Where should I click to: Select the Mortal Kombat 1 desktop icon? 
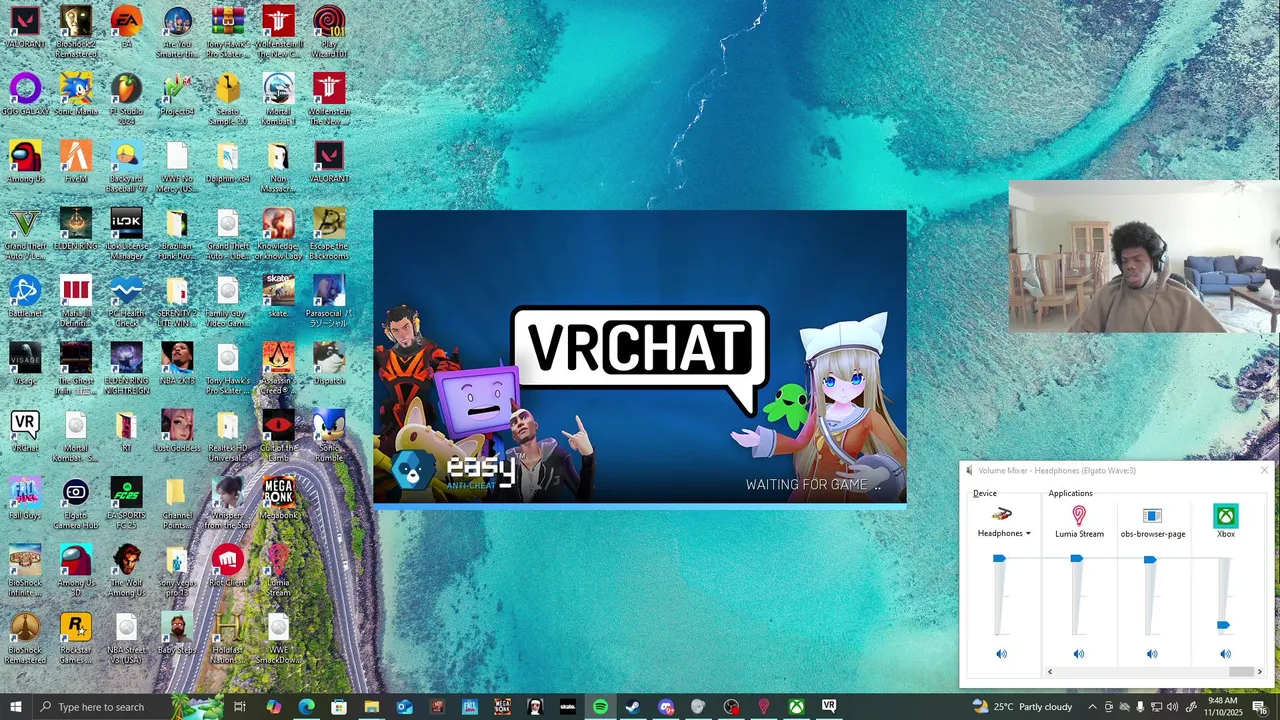tap(278, 98)
